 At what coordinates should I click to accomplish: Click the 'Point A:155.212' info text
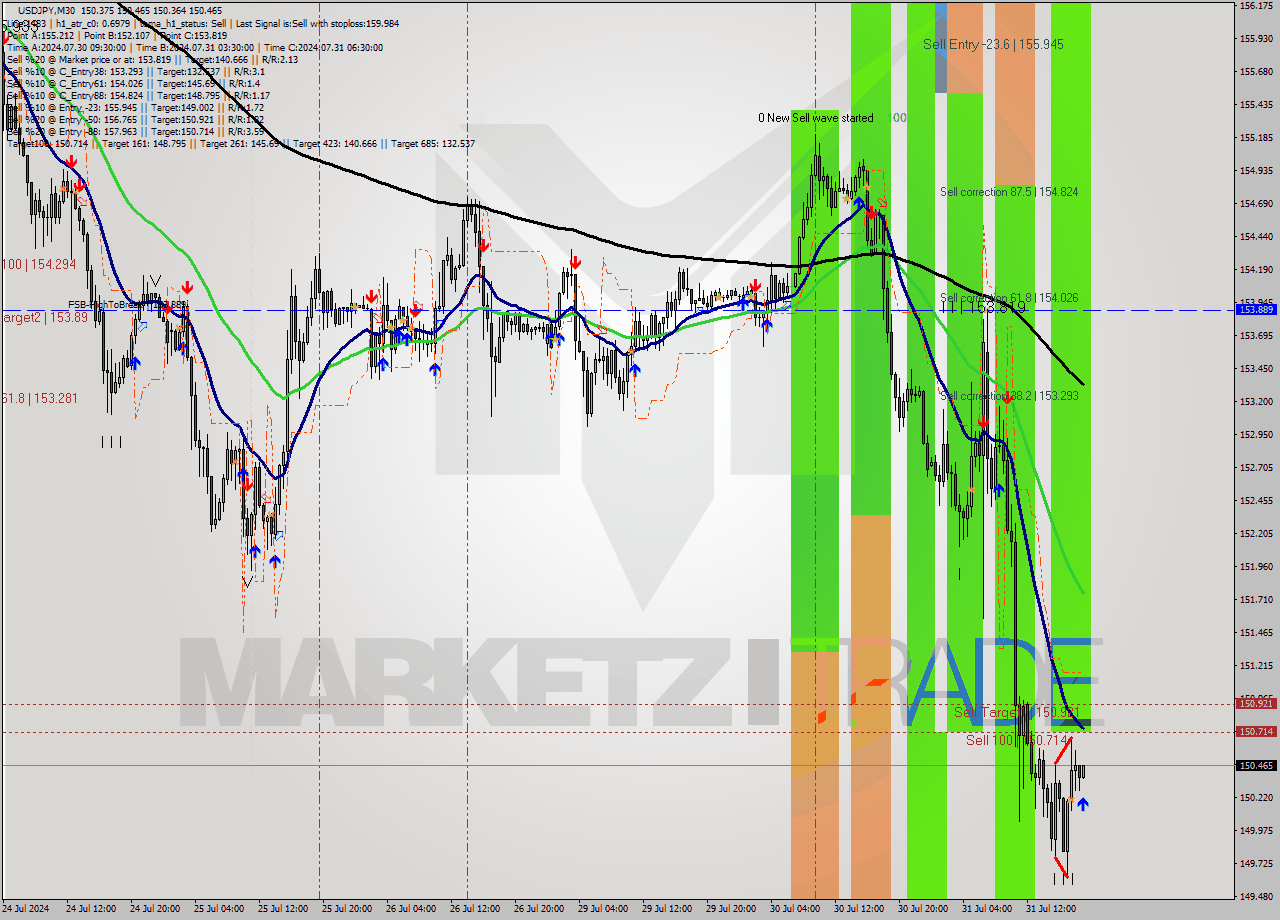pos(40,35)
